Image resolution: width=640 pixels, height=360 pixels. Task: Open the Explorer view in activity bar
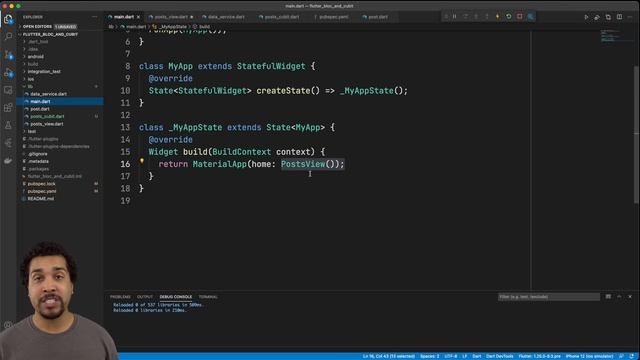tap(8, 19)
